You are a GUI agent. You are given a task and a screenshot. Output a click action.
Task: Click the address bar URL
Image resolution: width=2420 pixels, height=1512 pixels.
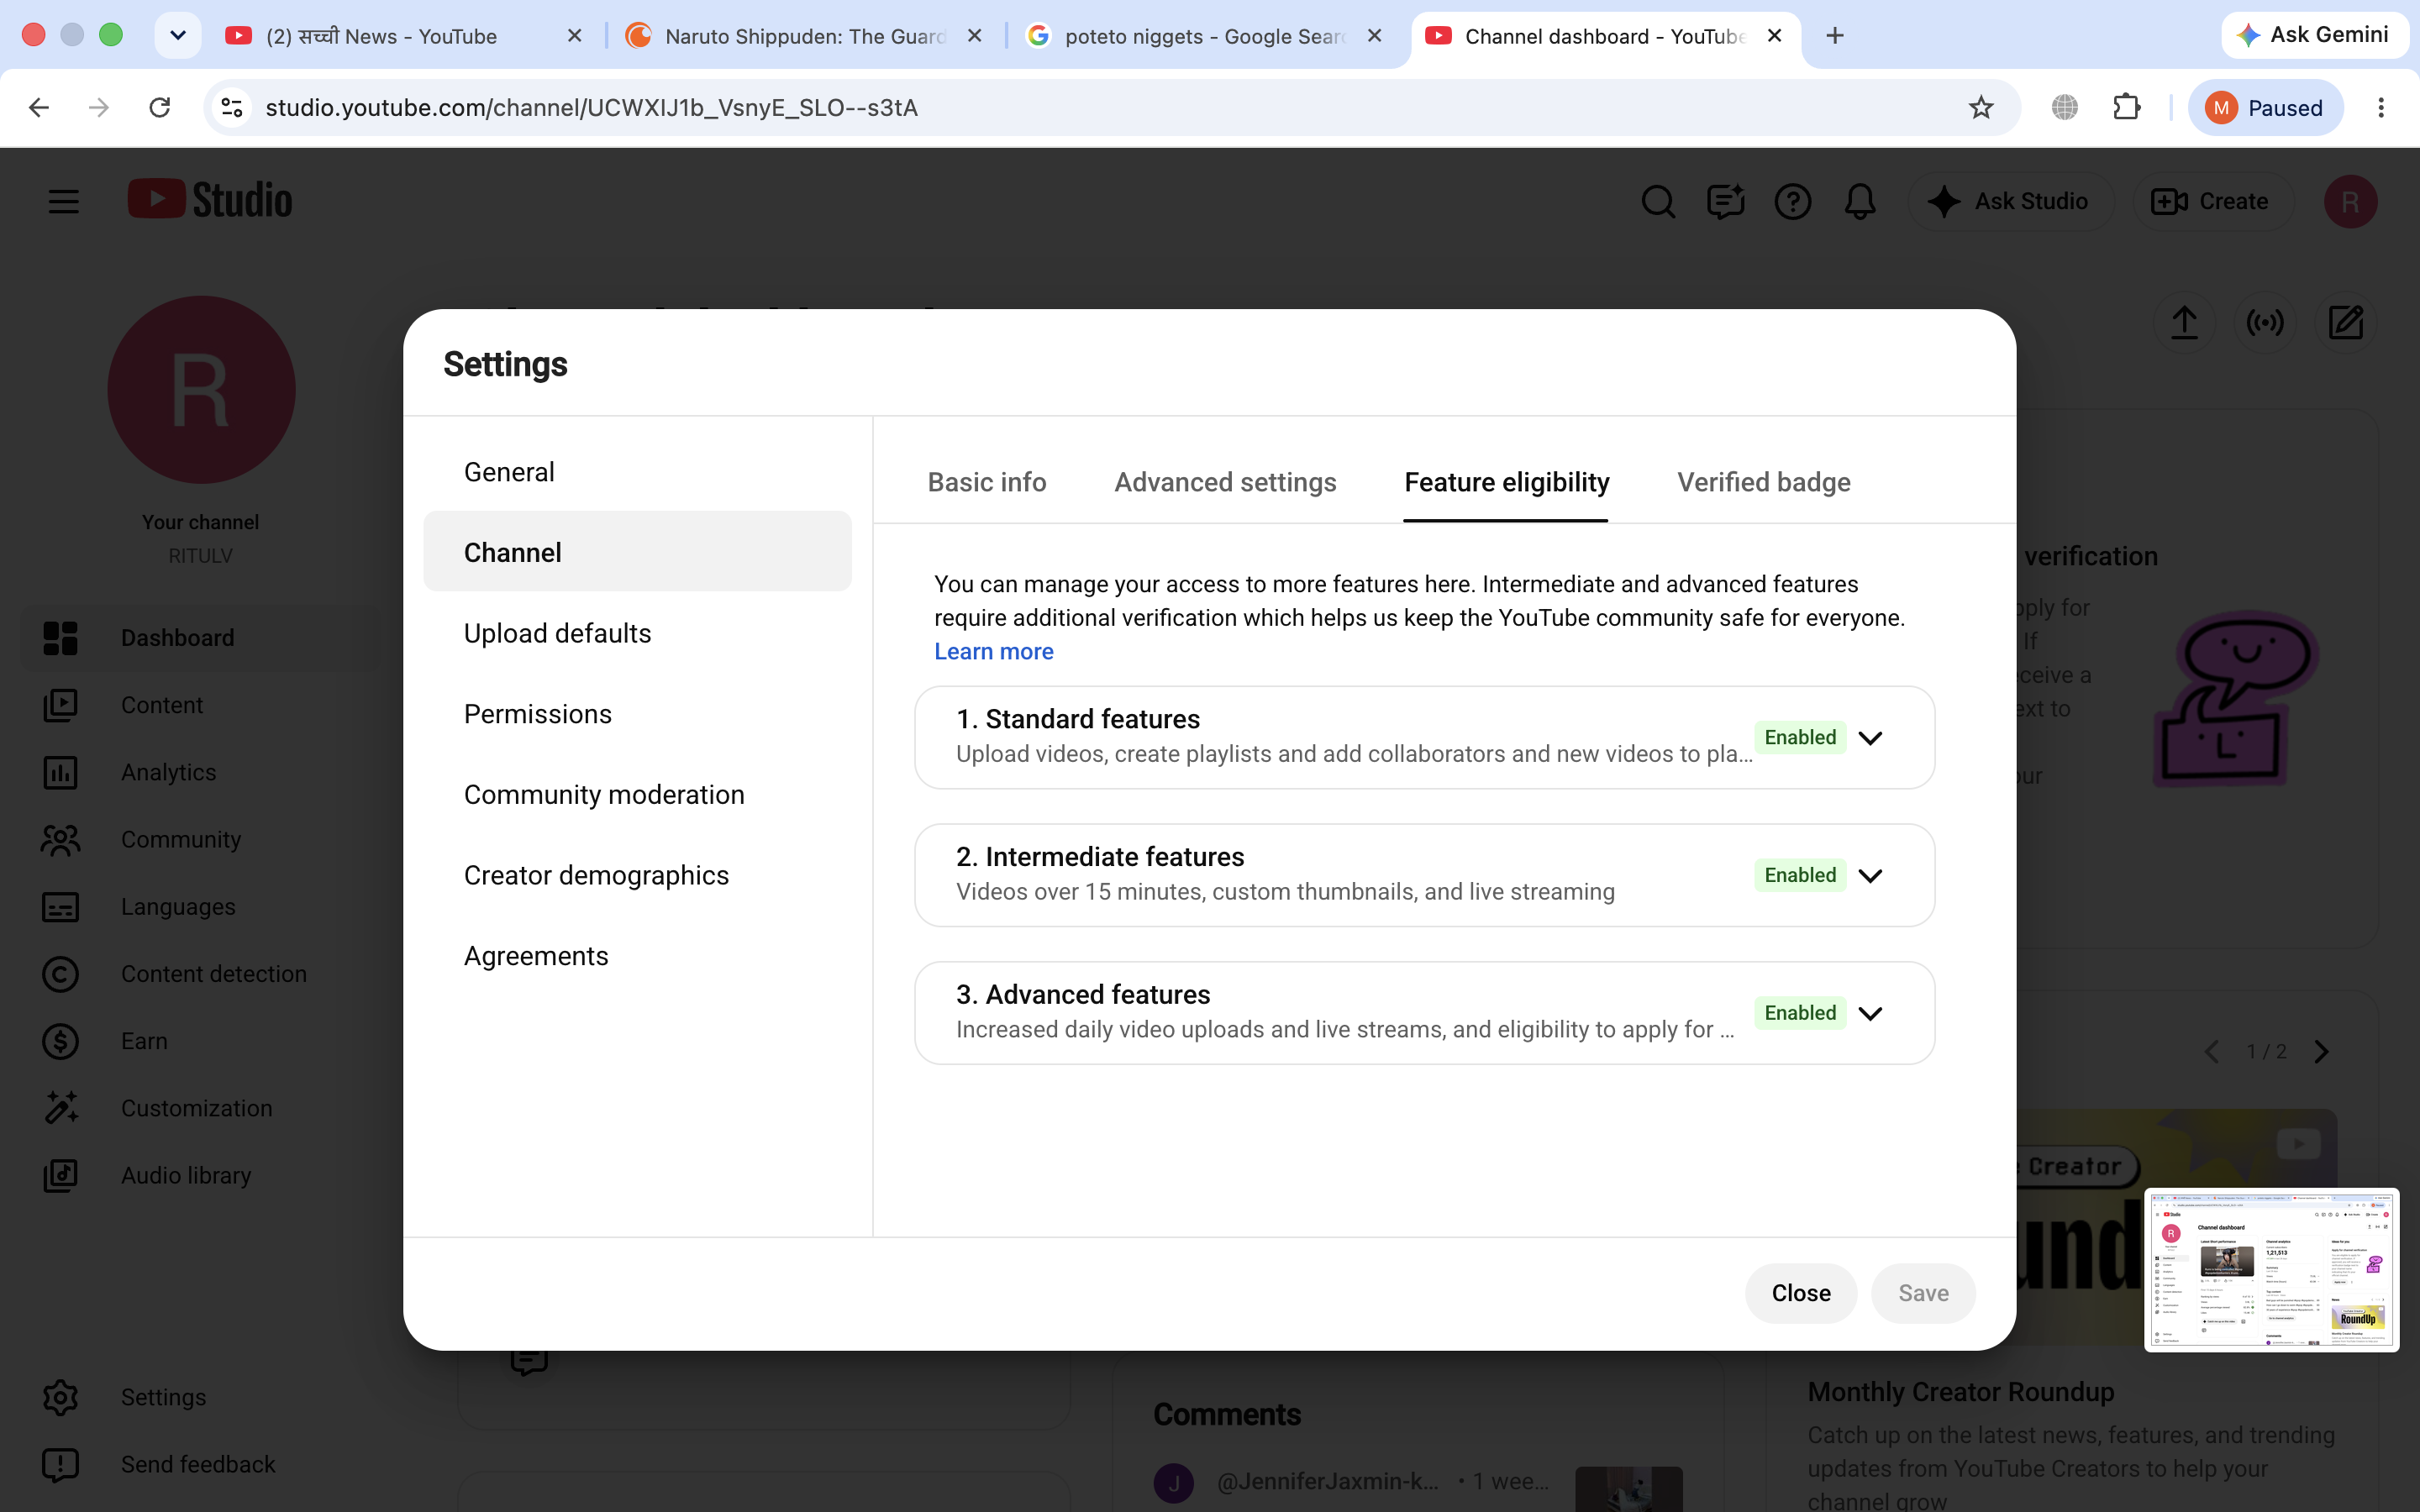tap(591, 108)
